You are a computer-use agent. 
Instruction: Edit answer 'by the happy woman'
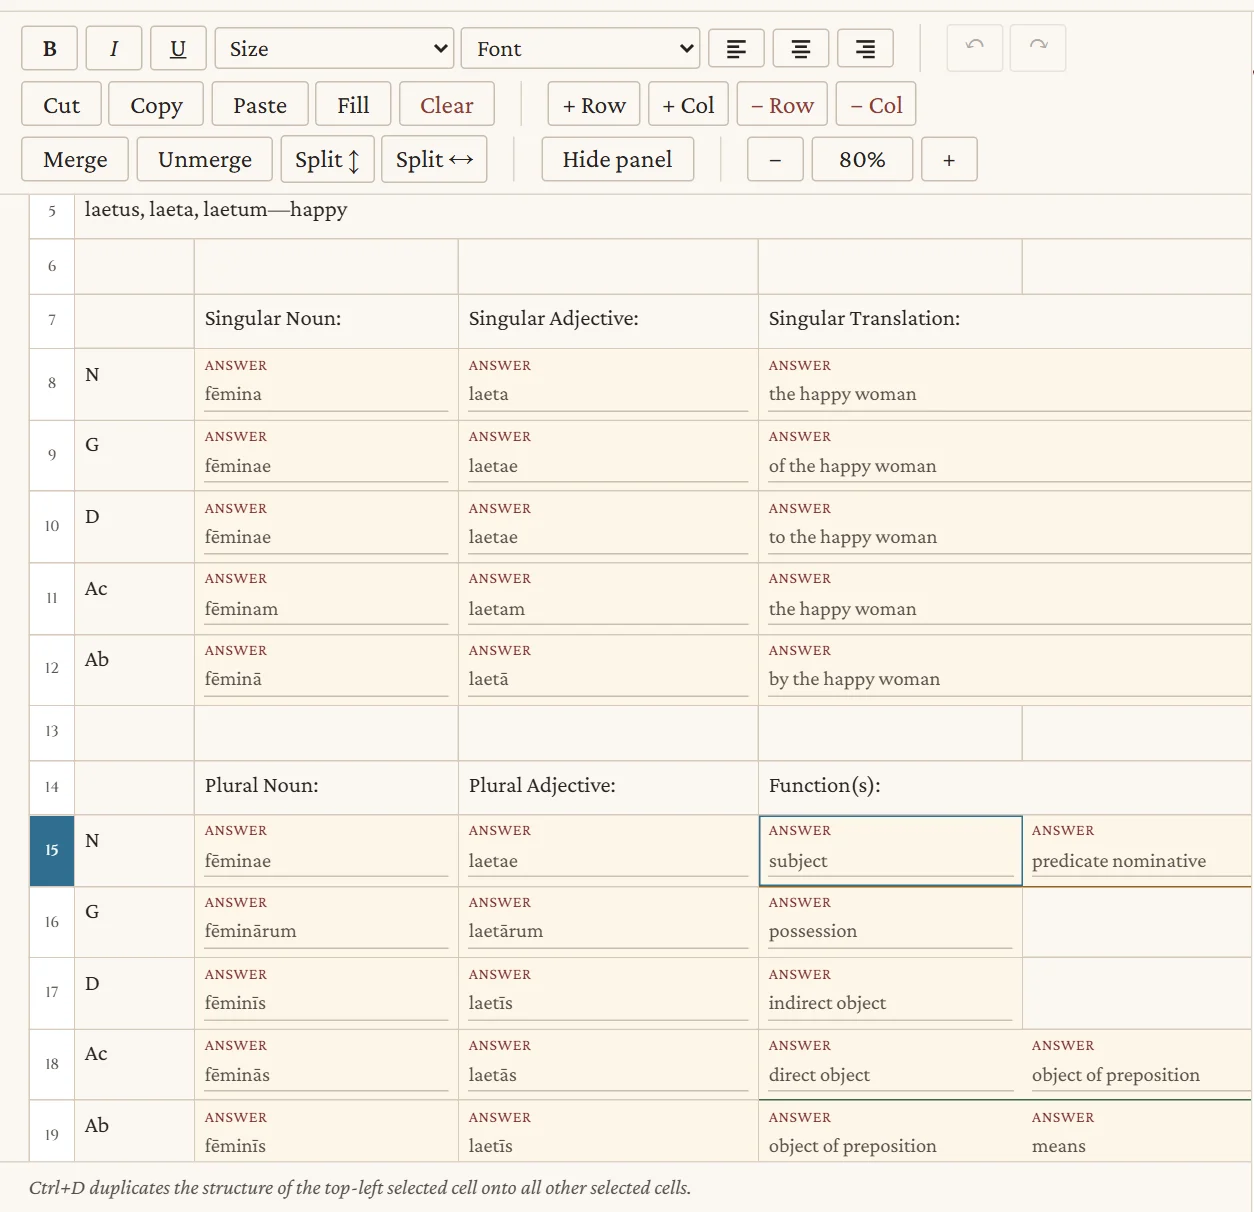pyautogui.click(x=1009, y=680)
